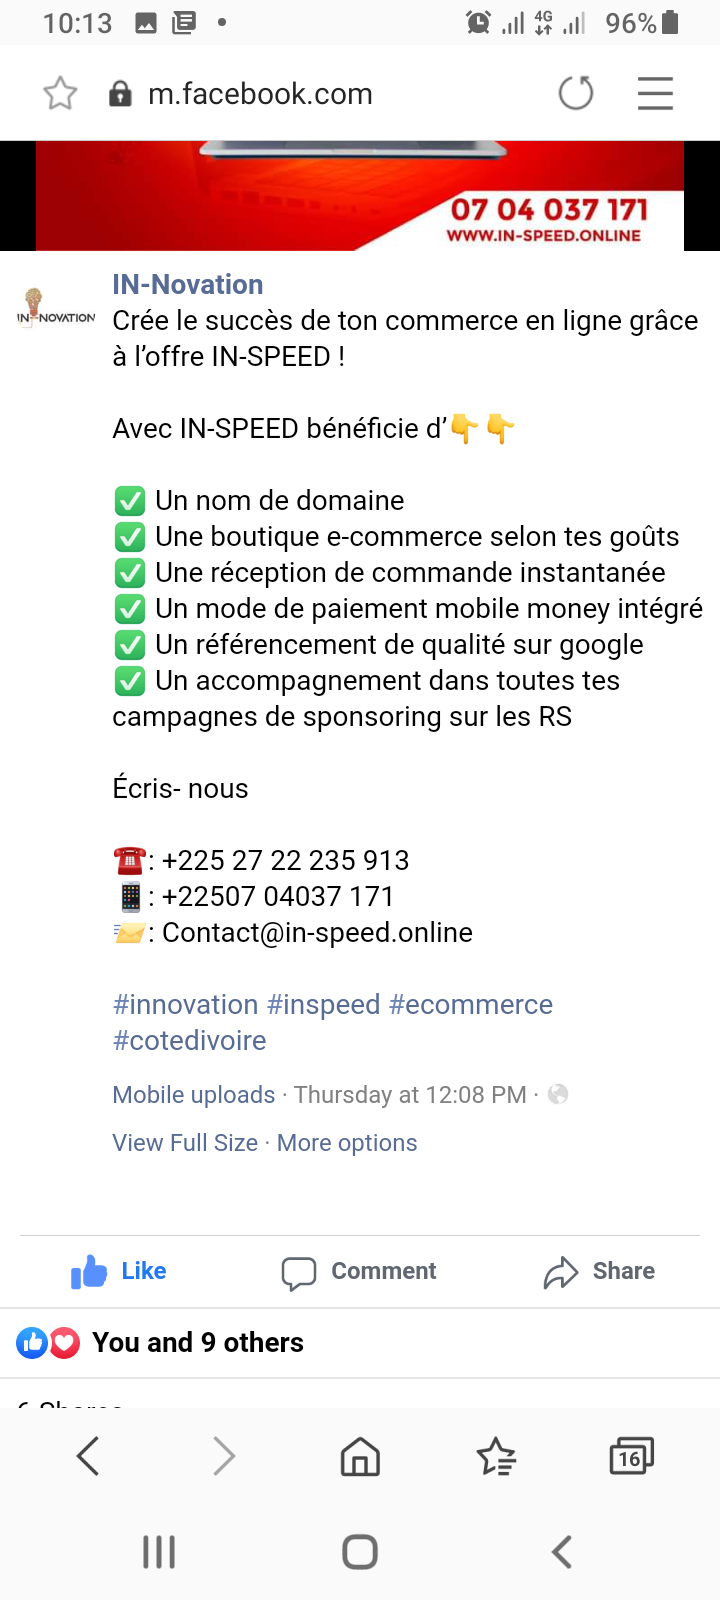Toggle the Like button on the post
720x1600 pixels.
click(x=119, y=1271)
